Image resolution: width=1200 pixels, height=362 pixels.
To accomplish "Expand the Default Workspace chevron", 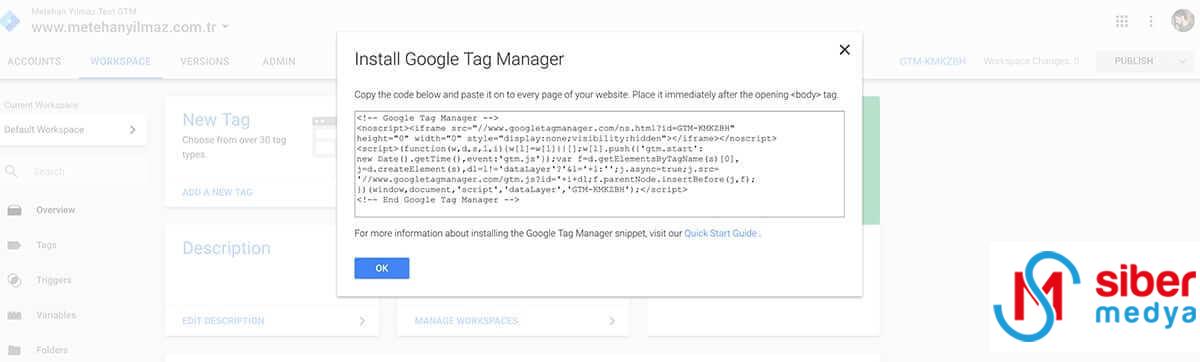I will 133,130.
